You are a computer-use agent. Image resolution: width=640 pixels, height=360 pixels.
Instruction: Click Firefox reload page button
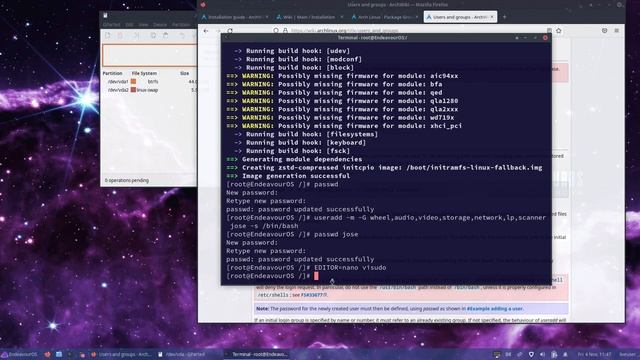pos(230,31)
